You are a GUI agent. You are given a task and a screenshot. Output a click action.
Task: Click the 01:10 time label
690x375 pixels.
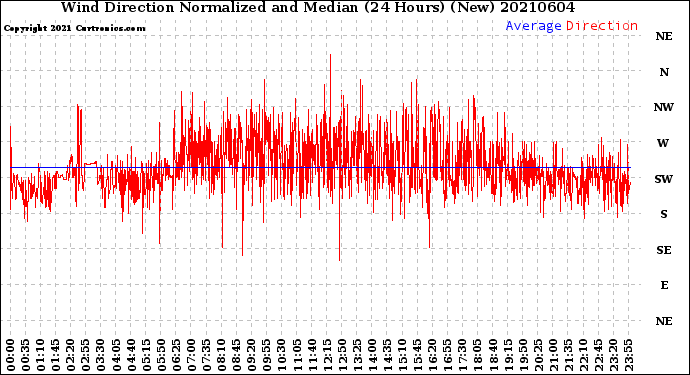tap(40, 355)
